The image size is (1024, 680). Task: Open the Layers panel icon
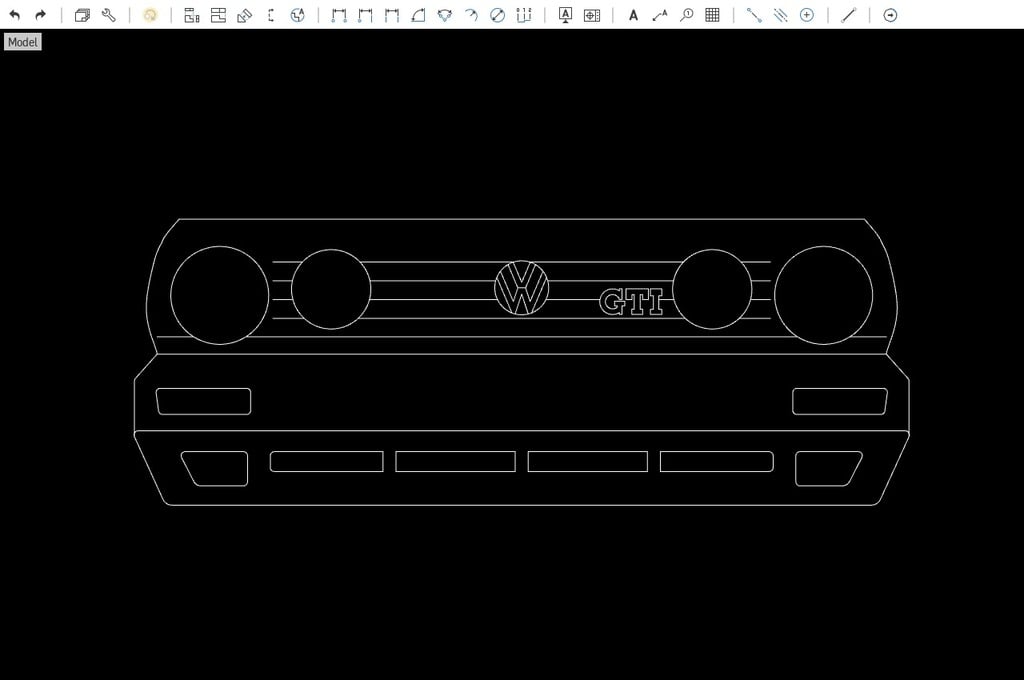81,15
